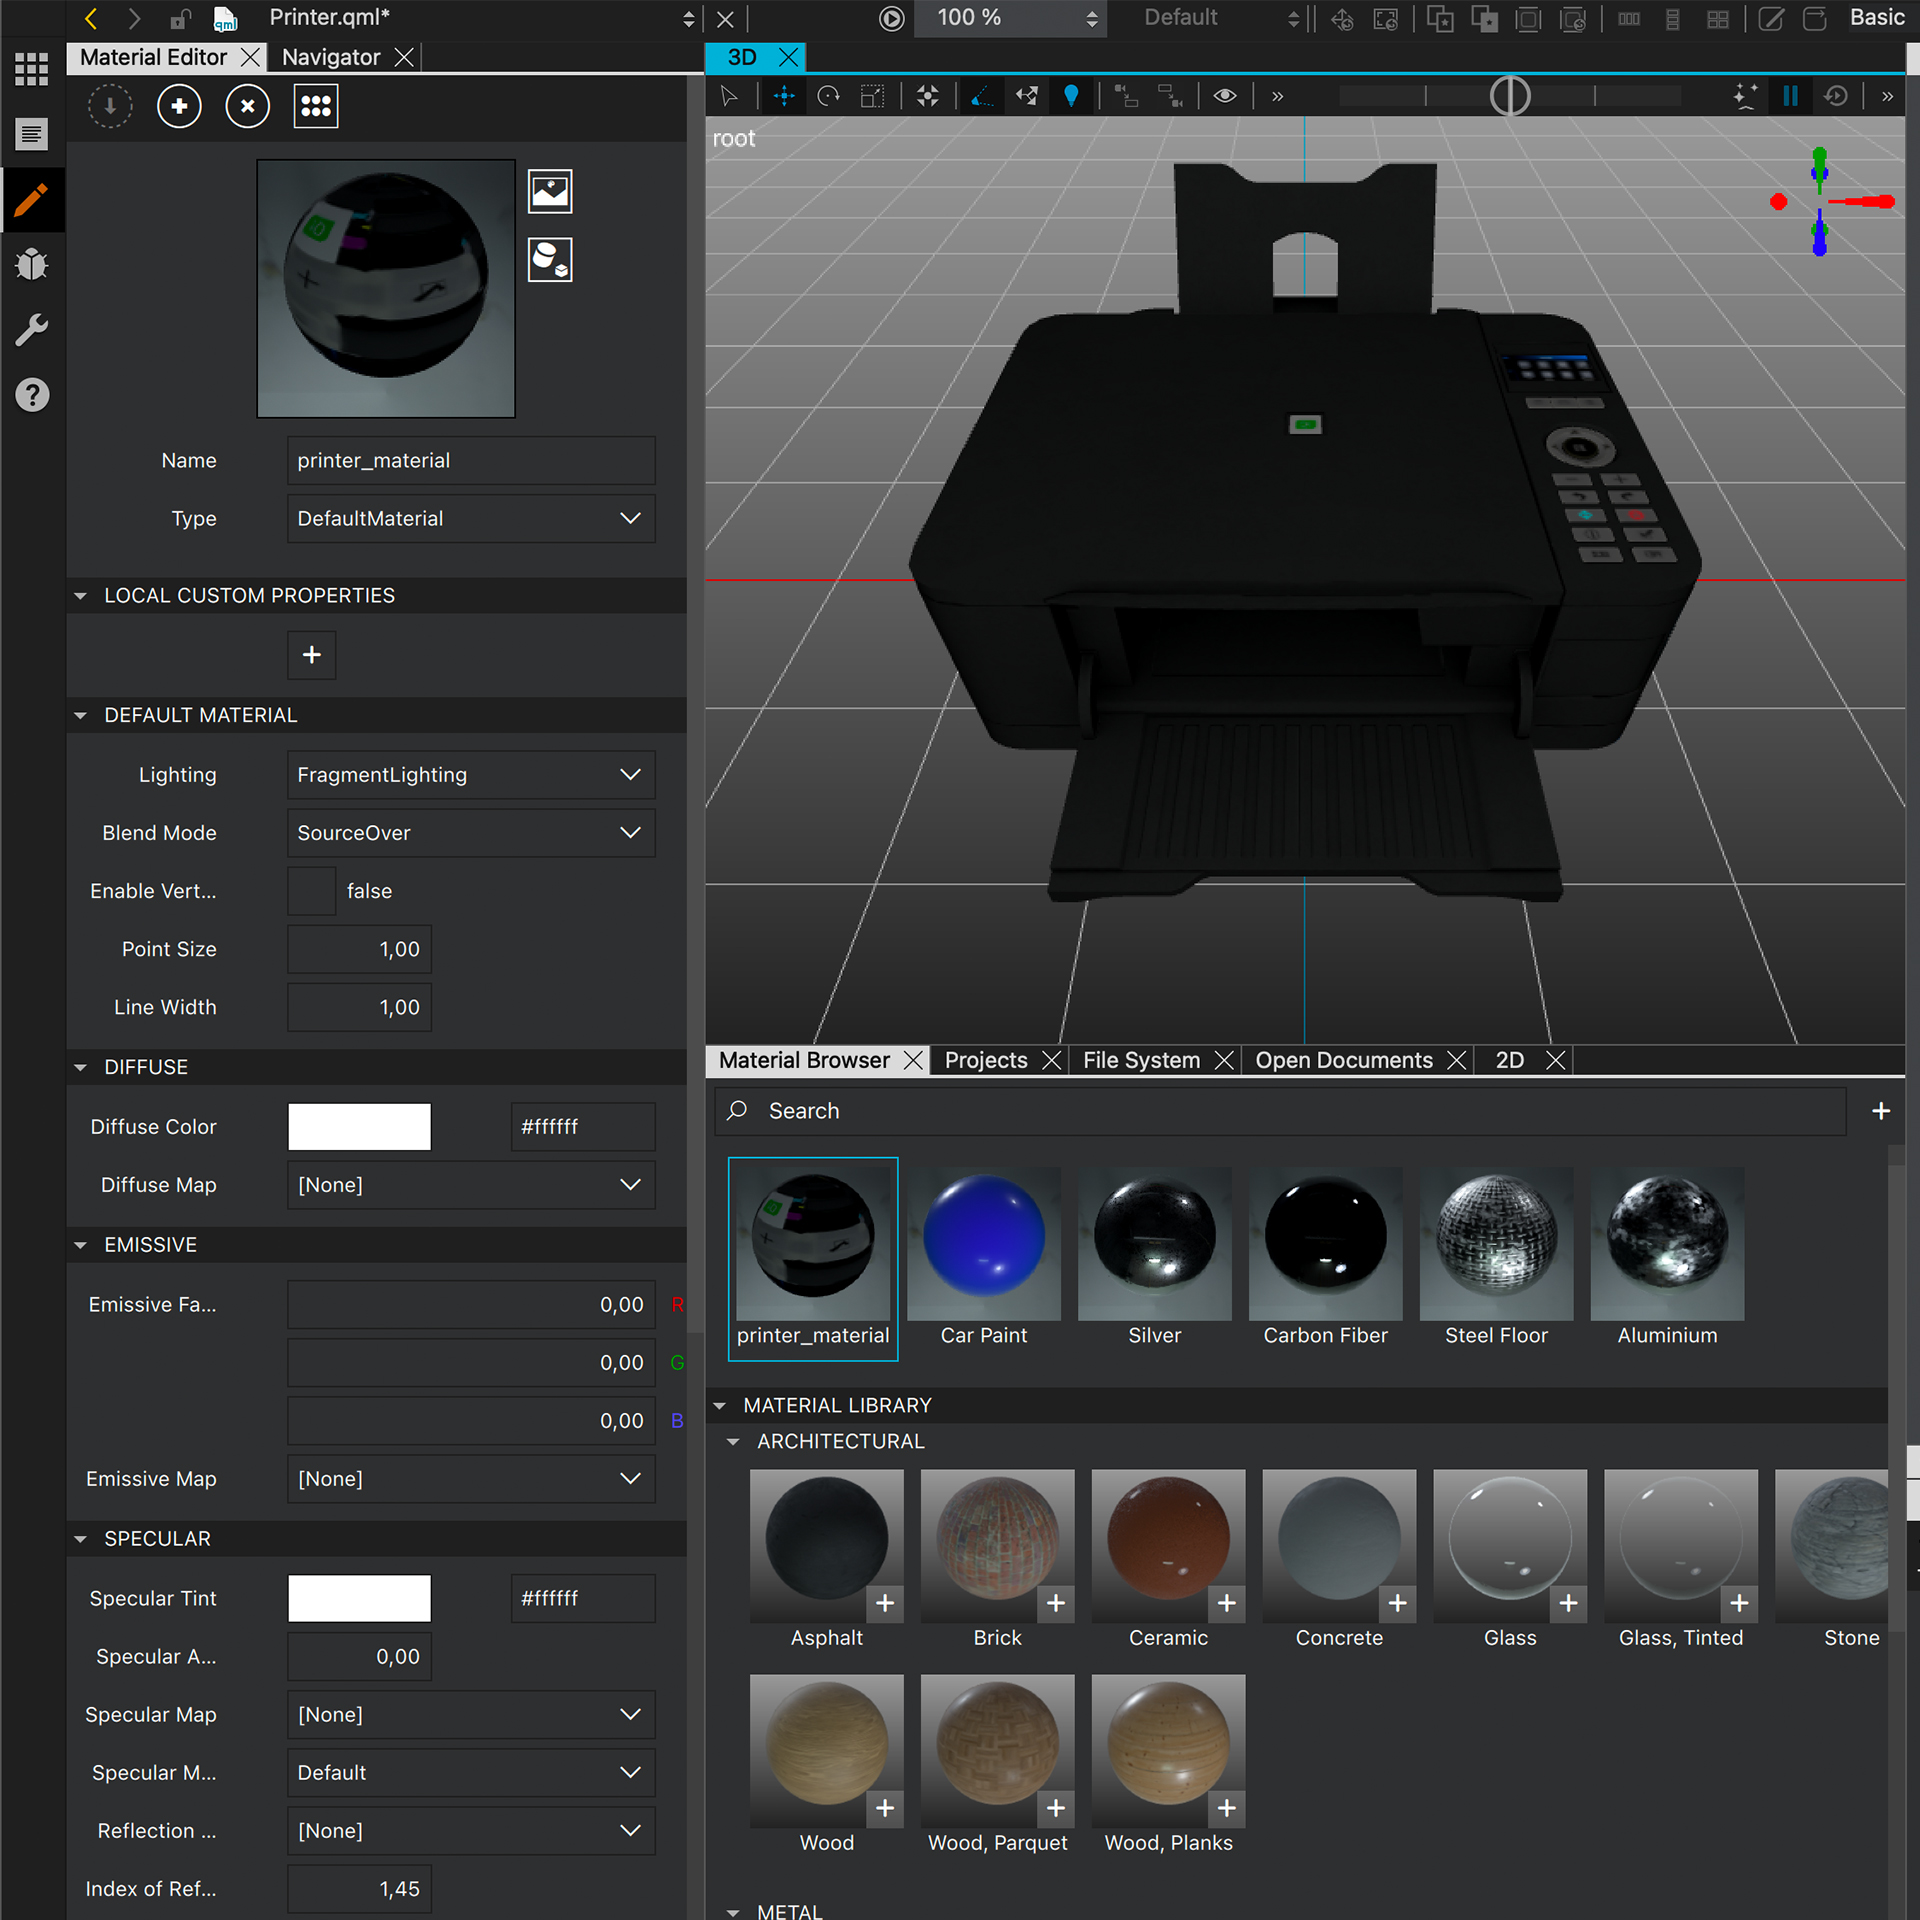Add a local custom property plus button
Viewport: 1920px width, 1920px height.
311,655
